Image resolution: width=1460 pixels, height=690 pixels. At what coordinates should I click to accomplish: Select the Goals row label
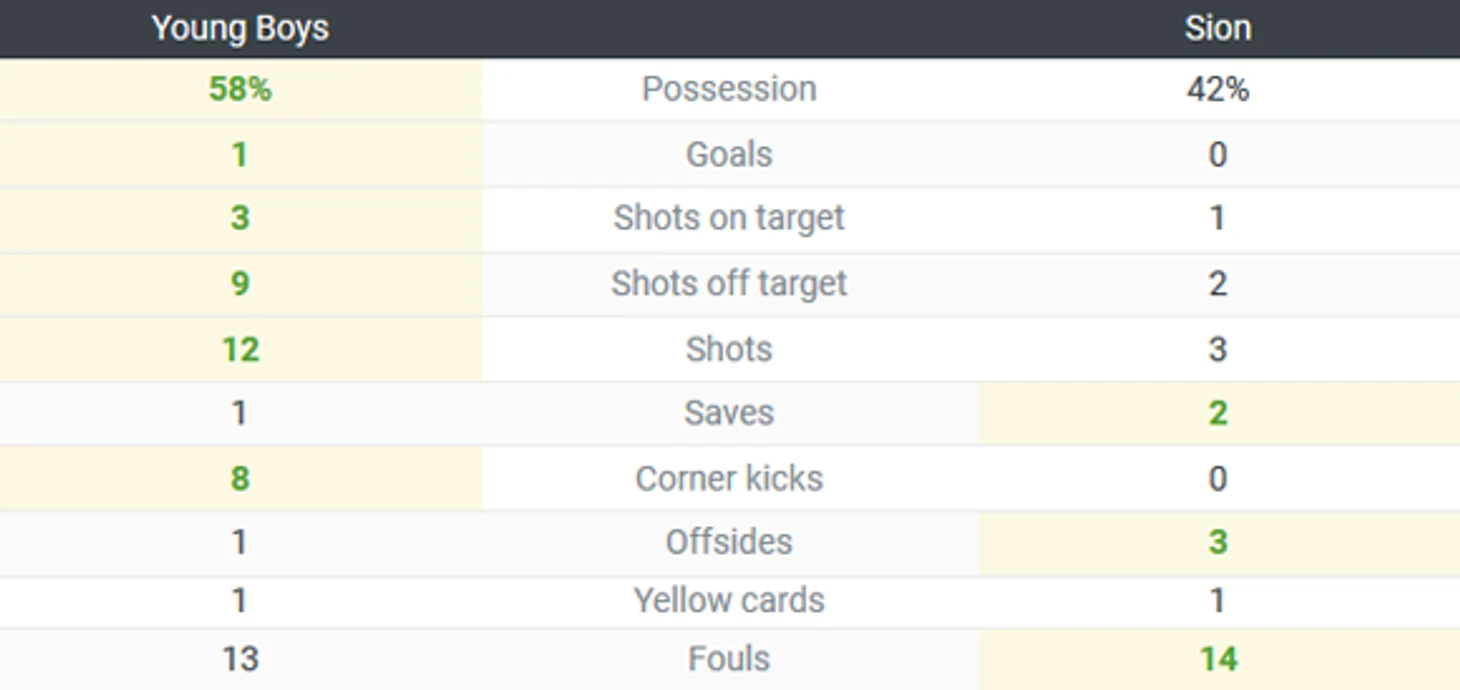(x=729, y=155)
